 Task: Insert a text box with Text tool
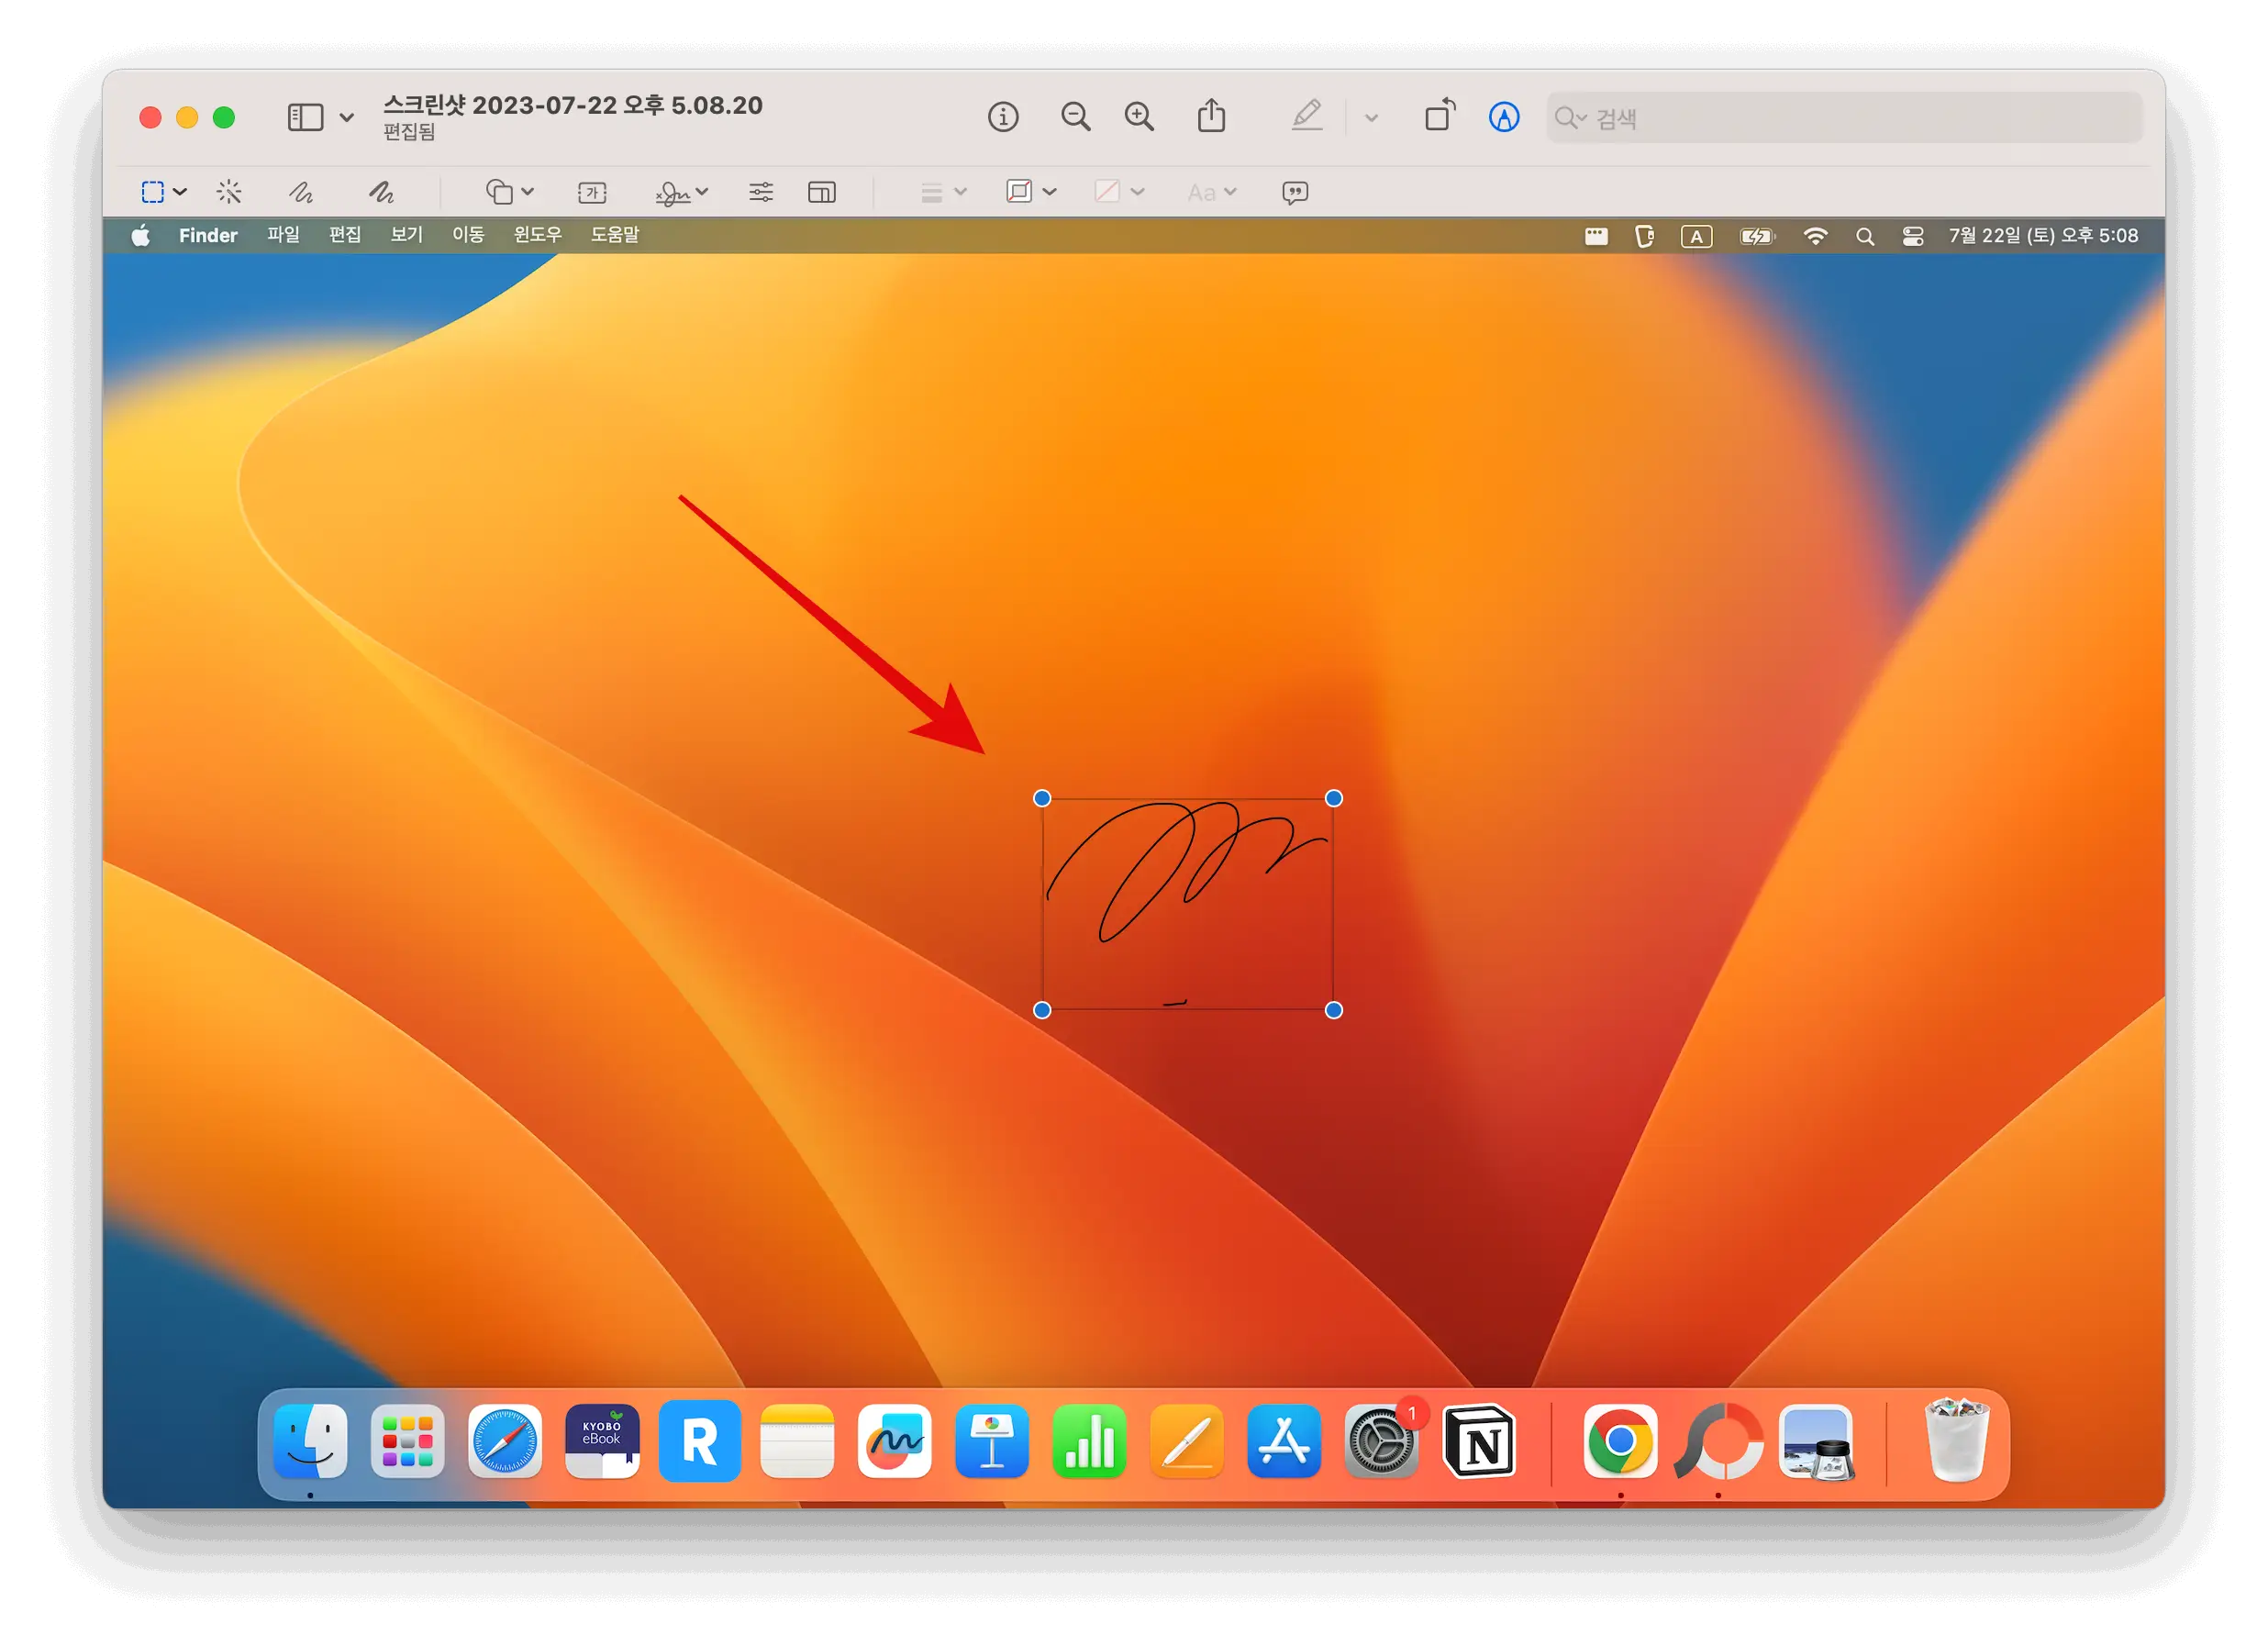pyautogui.click(x=592, y=192)
